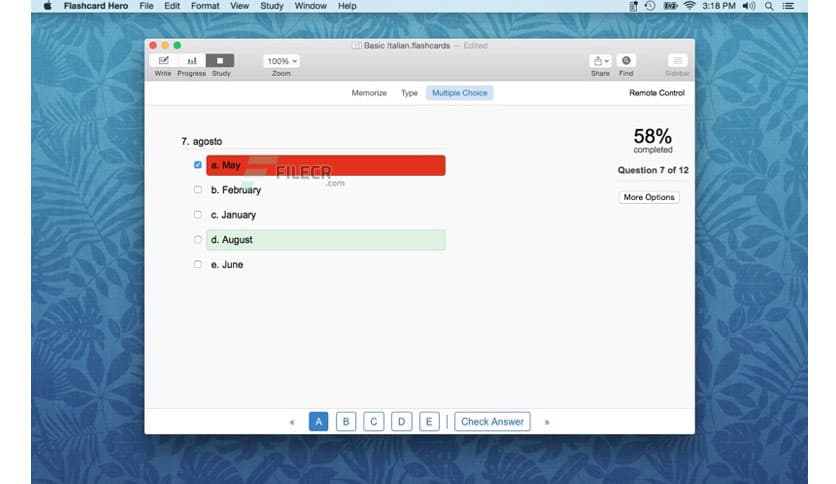Viewport: 836px width, 484px height.
Task: Open the Progress chart toolbar icon
Action: [191, 61]
